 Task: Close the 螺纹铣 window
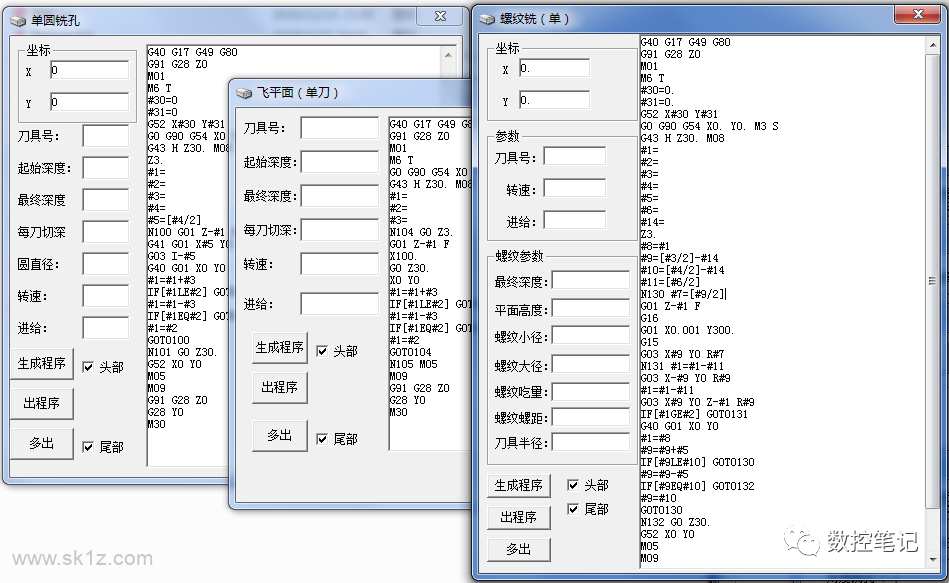[918, 15]
